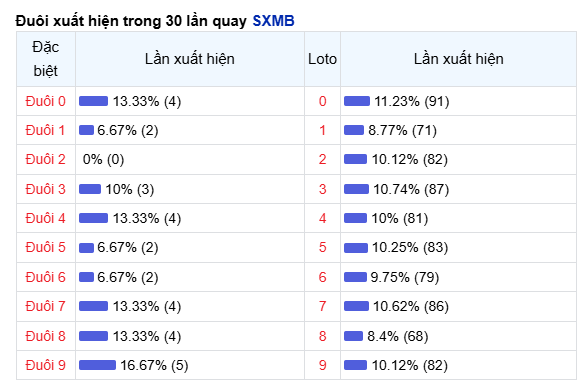
Task: Click the Đuôi 2 label
Action: [x=45, y=159]
